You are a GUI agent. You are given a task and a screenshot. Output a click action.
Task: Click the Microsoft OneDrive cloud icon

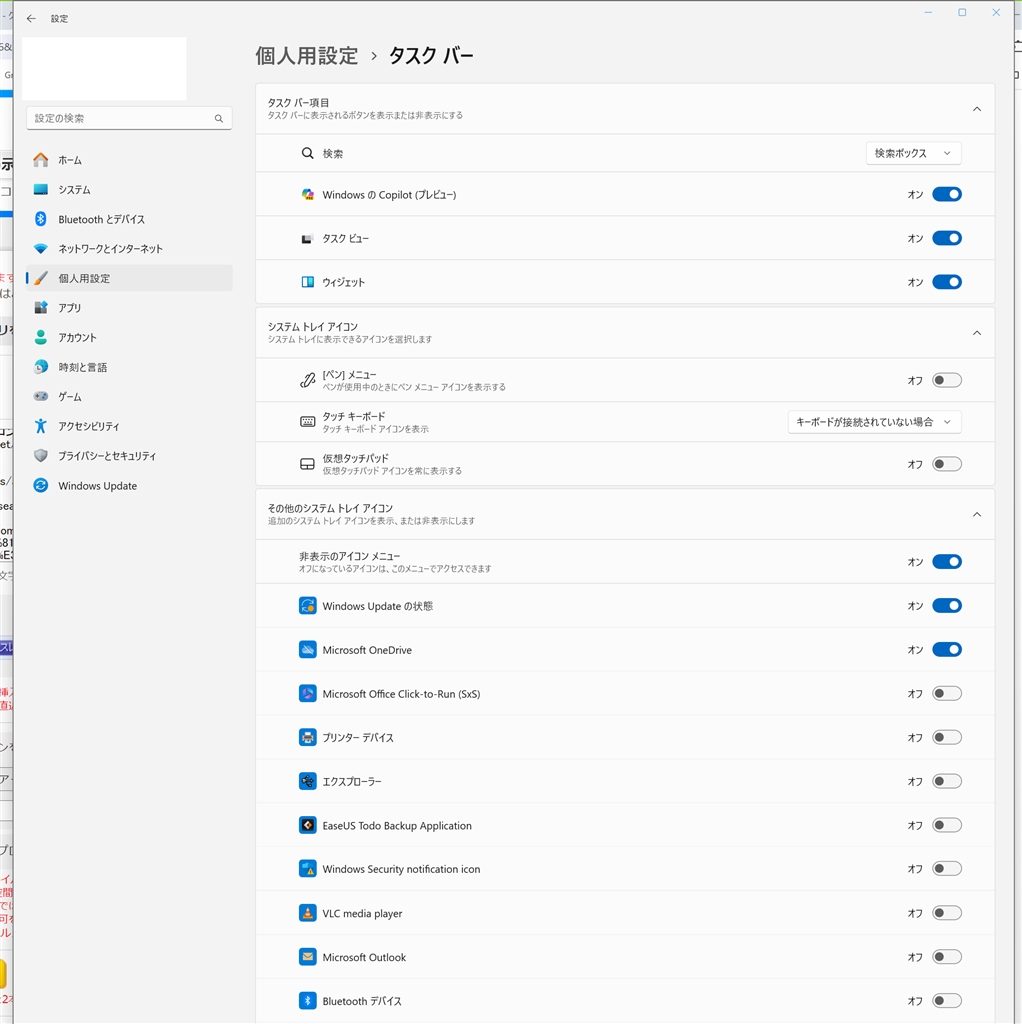(x=308, y=650)
